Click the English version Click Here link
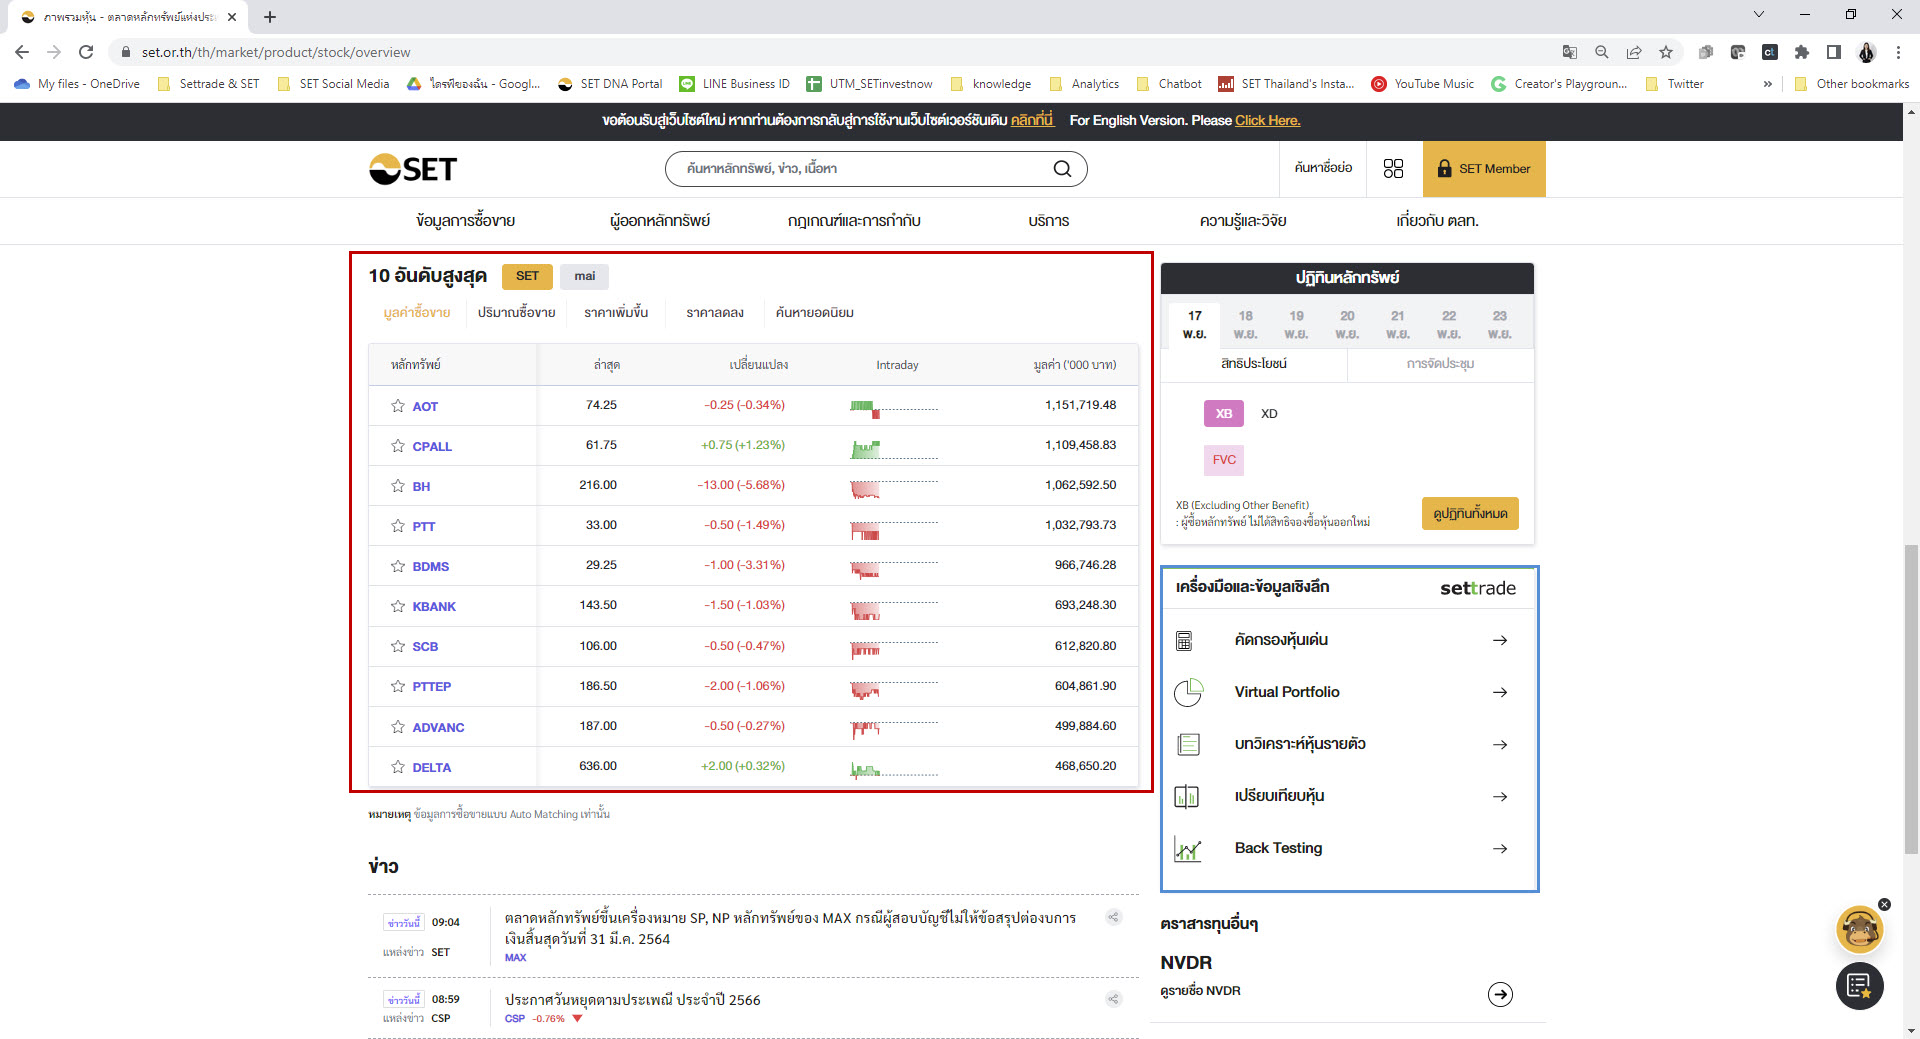Viewport: 1920px width, 1039px height. click(1267, 120)
